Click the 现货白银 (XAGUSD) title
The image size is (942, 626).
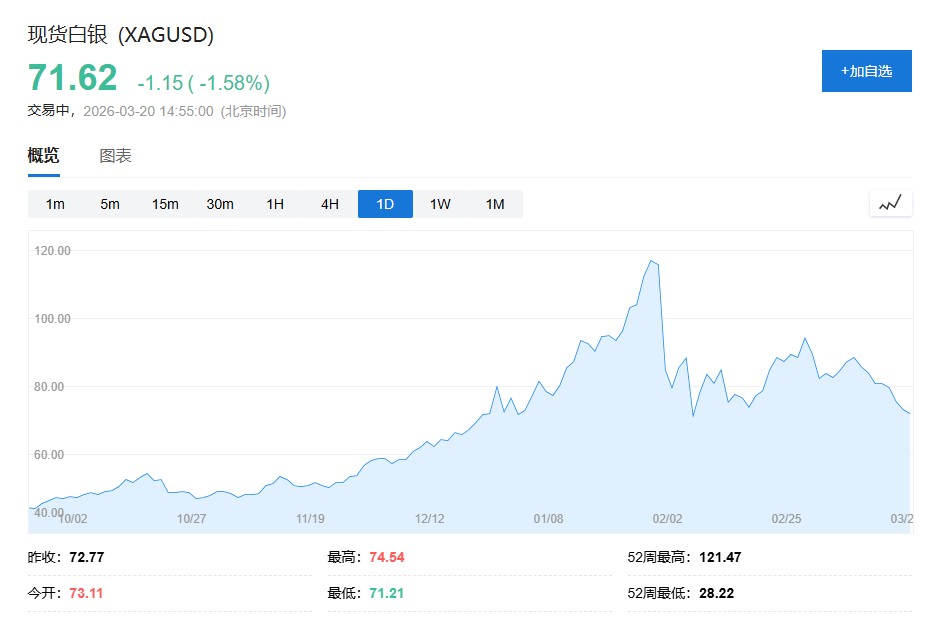tap(120, 35)
